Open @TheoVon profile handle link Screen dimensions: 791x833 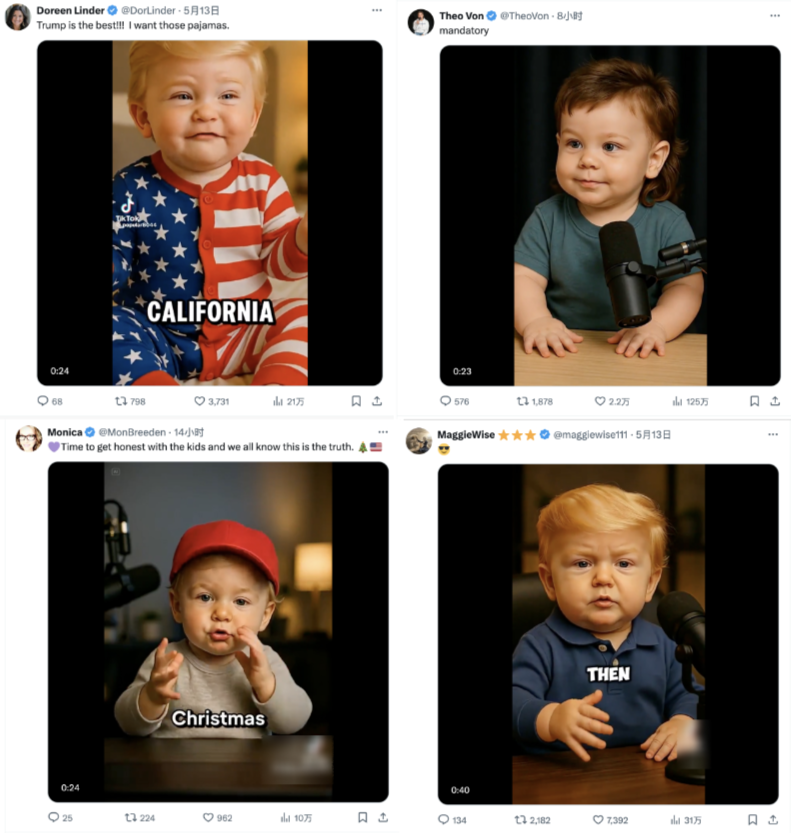(x=525, y=16)
